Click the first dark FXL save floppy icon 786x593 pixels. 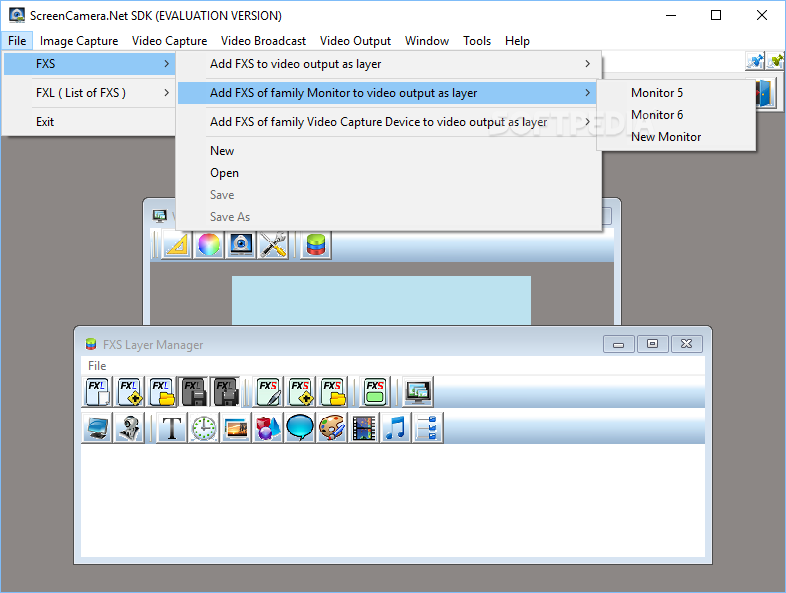[x=193, y=391]
